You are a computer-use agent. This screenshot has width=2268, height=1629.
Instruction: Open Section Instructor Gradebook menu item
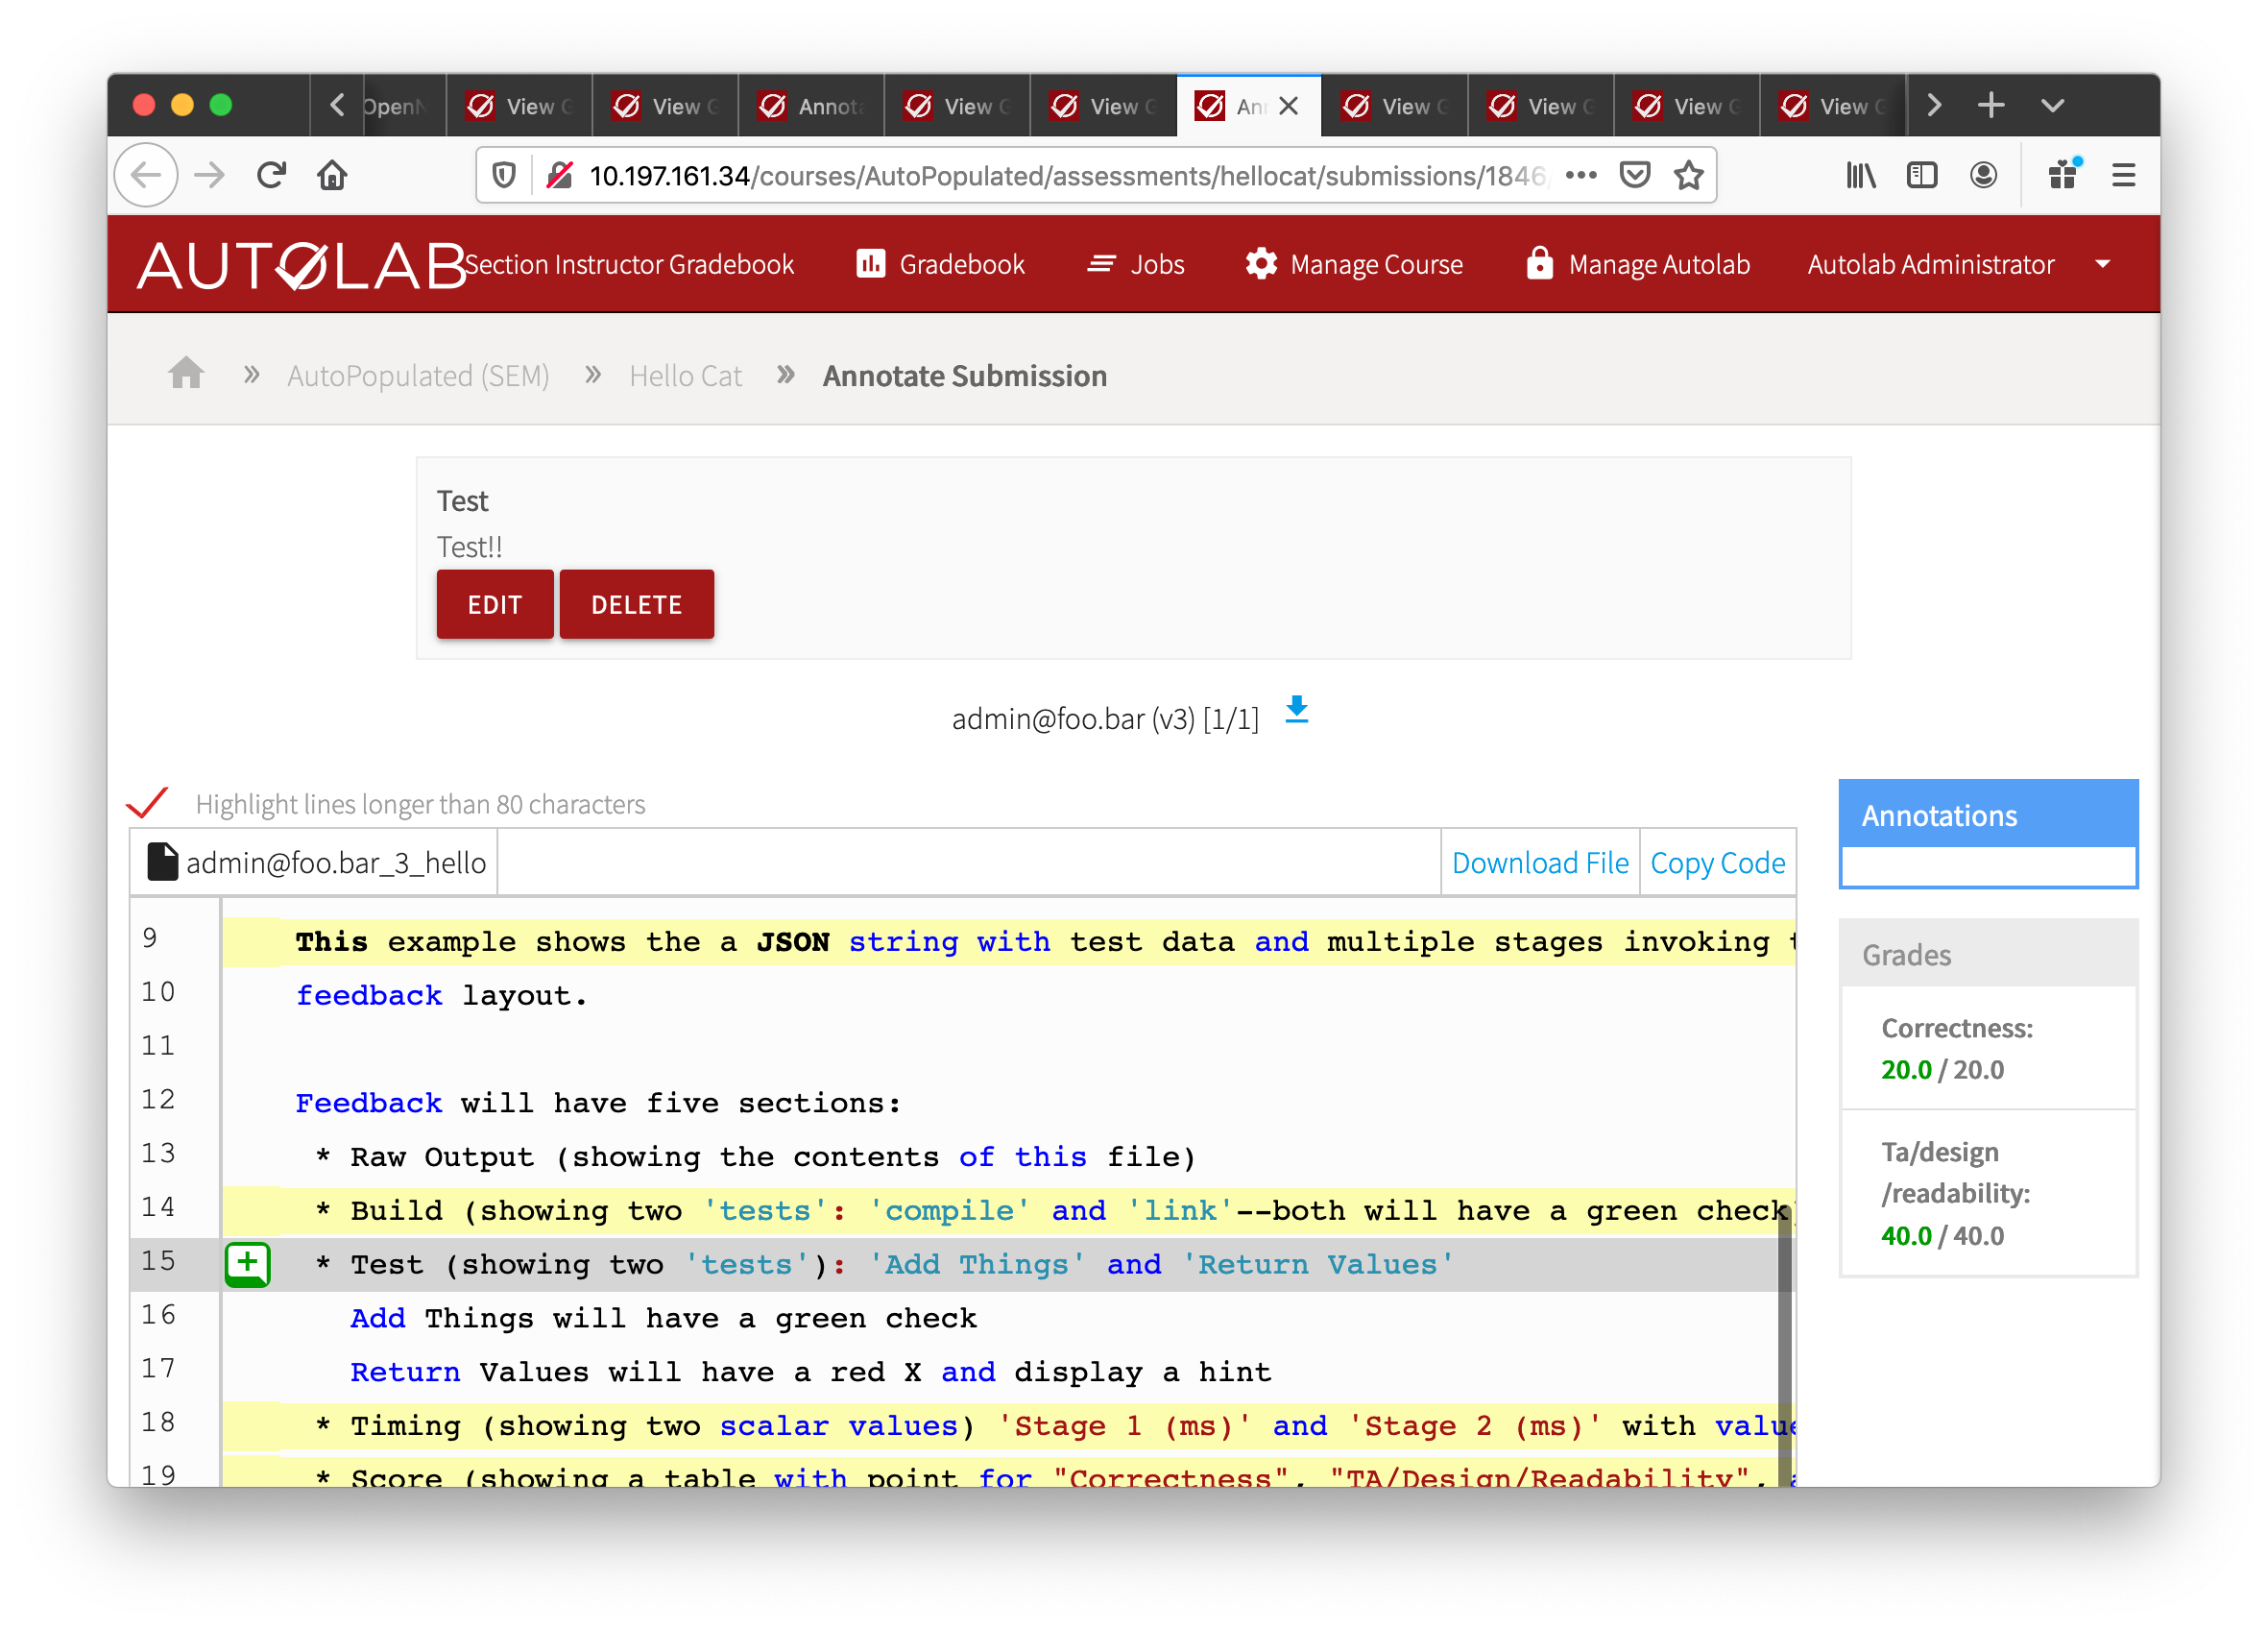[629, 264]
